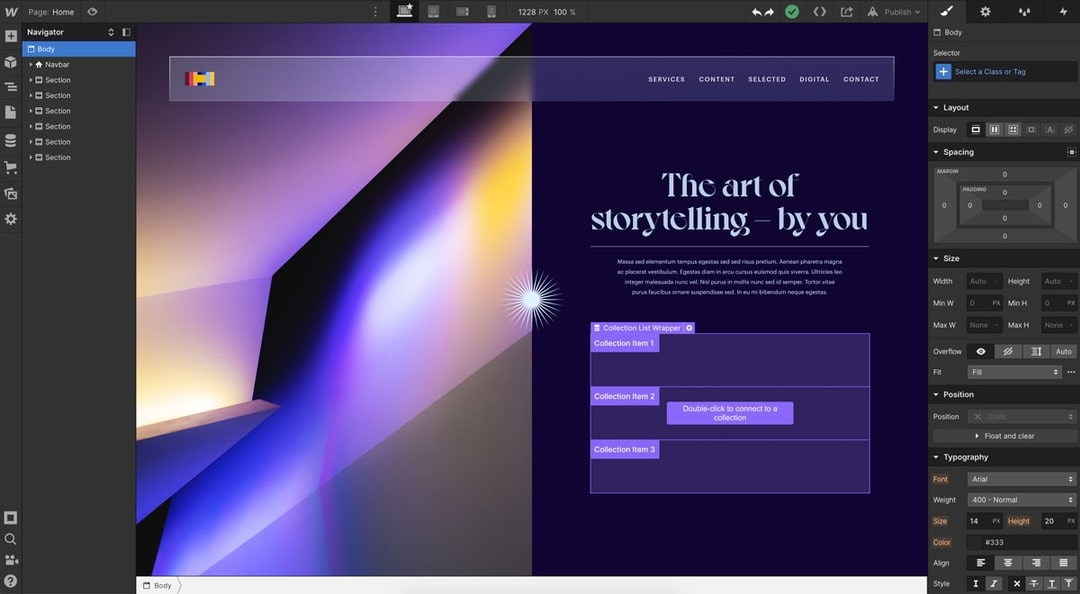Open the Weight dropdown set to 400
The height and width of the screenshot is (594, 1080).
pyautogui.click(x=1022, y=499)
